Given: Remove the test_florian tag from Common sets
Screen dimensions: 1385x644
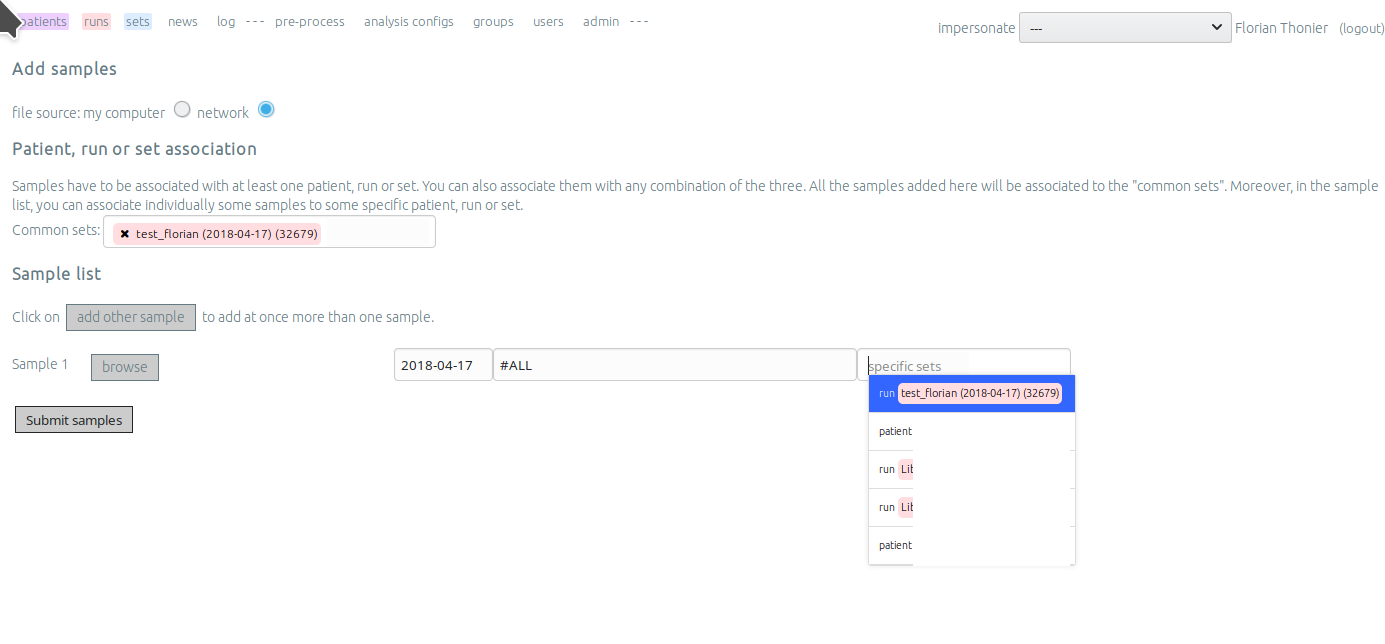Looking at the screenshot, I should (124, 234).
